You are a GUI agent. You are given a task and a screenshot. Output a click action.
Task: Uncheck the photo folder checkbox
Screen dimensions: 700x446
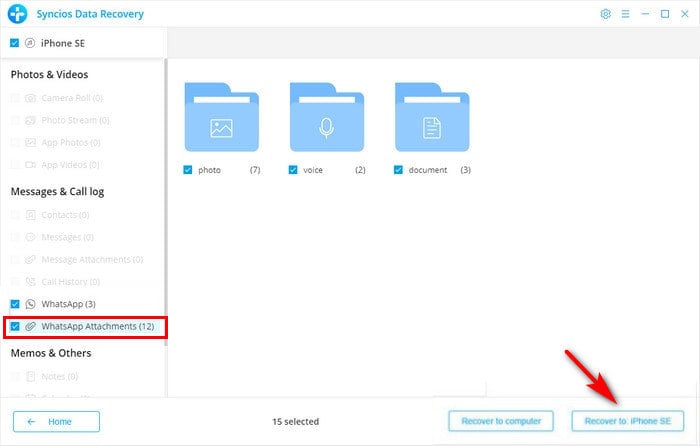[x=188, y=170]
